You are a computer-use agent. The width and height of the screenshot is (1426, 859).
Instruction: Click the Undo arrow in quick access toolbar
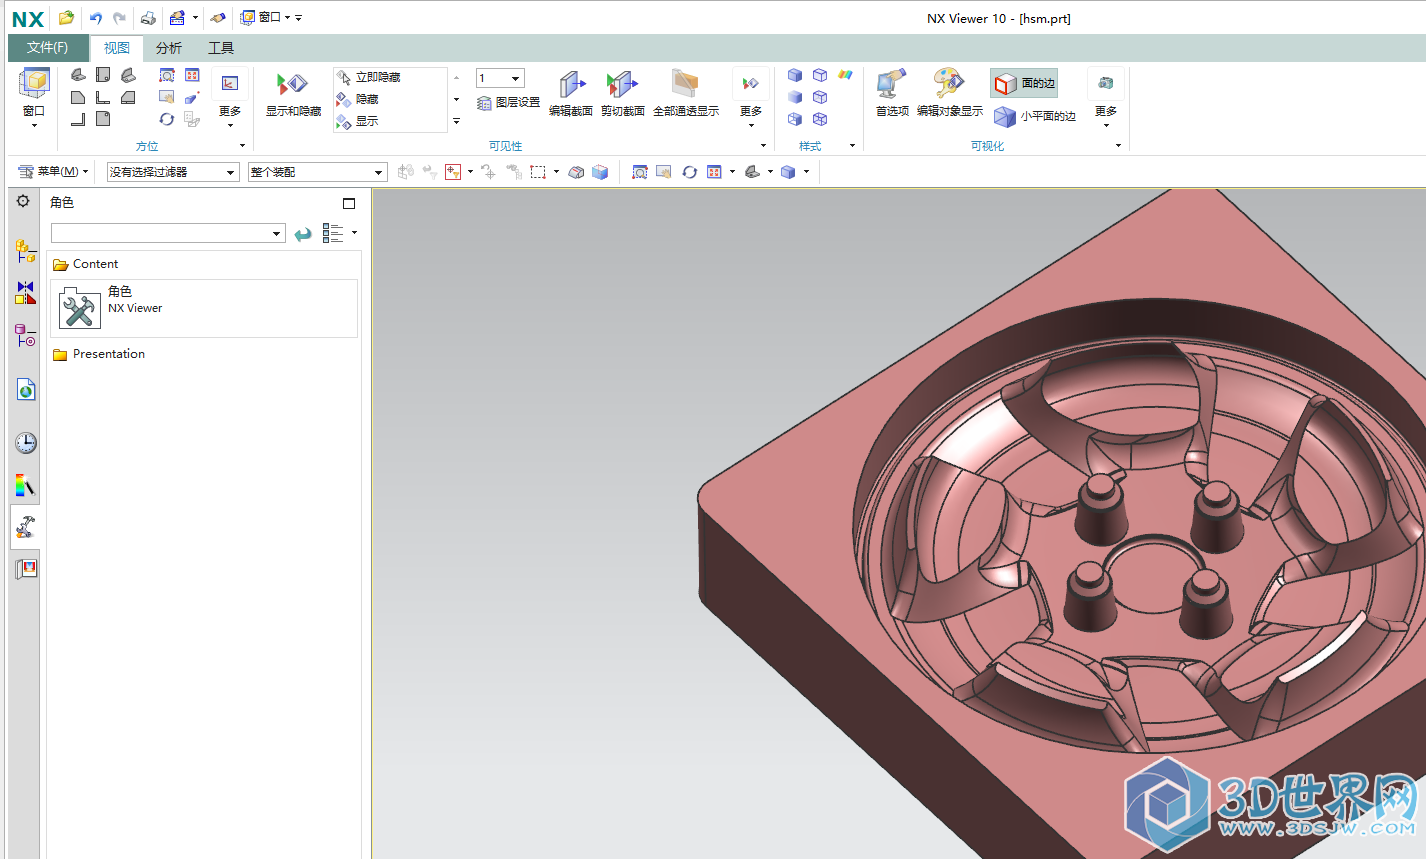(96, 18)
